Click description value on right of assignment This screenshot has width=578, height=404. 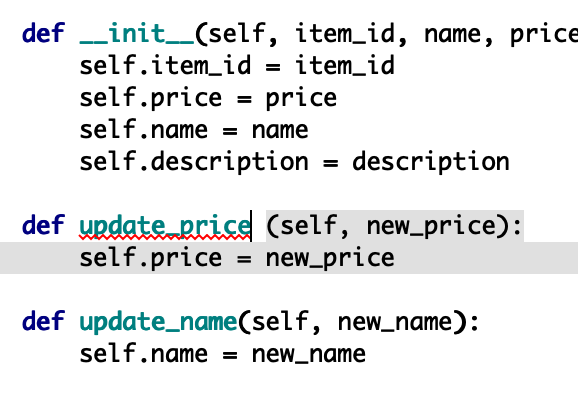[431, 162]
